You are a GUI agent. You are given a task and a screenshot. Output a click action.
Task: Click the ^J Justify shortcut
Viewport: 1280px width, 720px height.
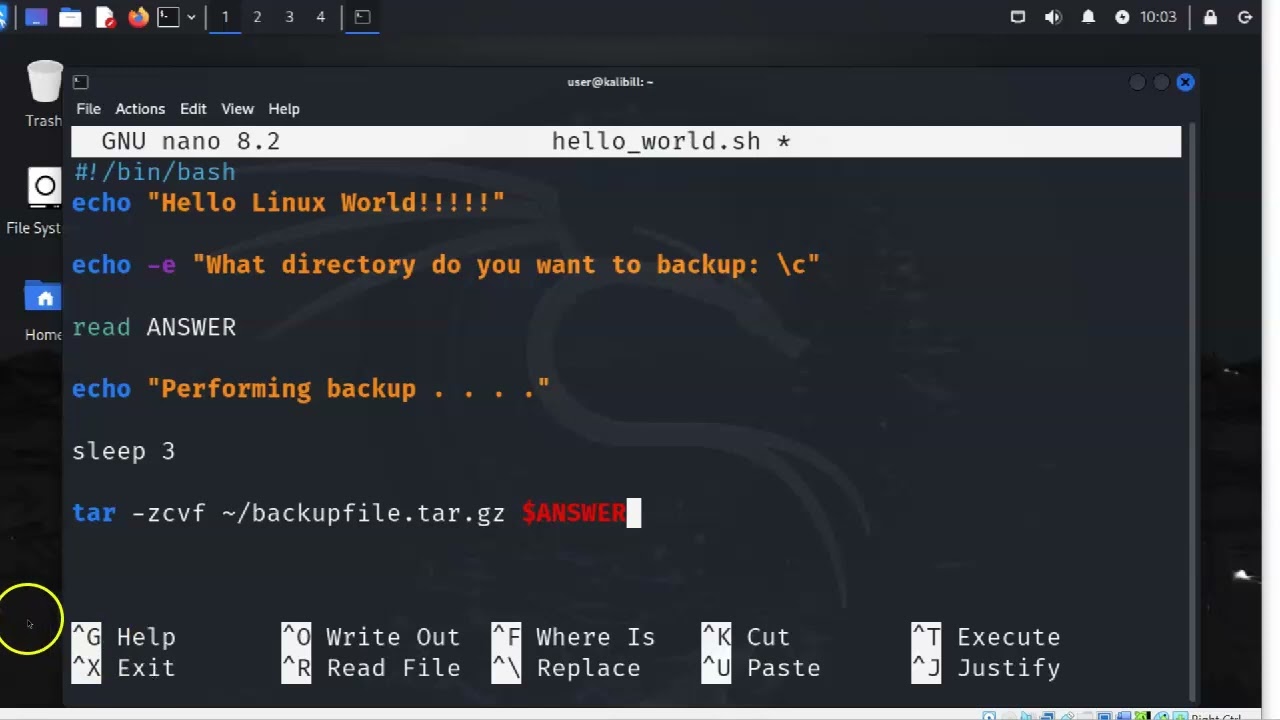pos(986,668)
